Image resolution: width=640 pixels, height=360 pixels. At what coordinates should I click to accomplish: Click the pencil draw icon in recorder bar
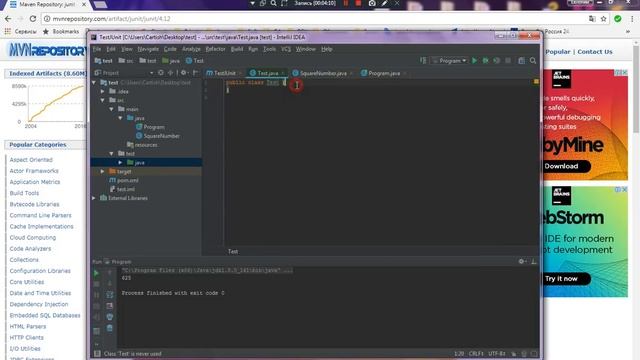[x=384, y=3]
